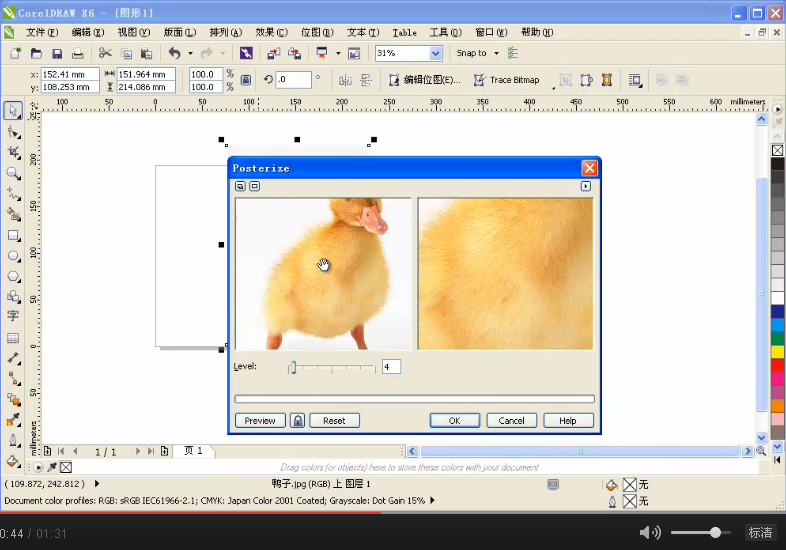Image resolution: width=786 pixels, height=550 pixels.
Task: Select the Eyedropper tool
Action: 13,420
